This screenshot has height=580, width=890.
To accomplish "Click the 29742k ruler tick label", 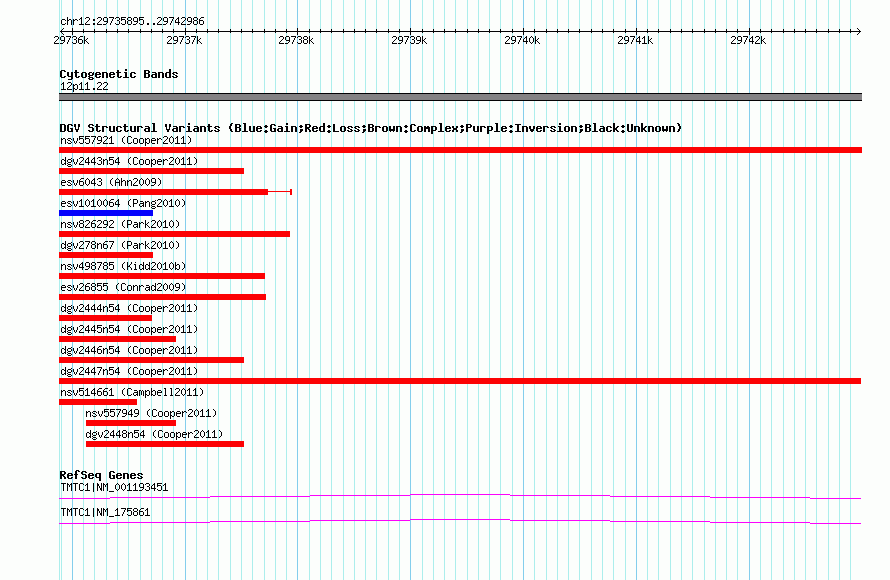I will coord(748,40).
